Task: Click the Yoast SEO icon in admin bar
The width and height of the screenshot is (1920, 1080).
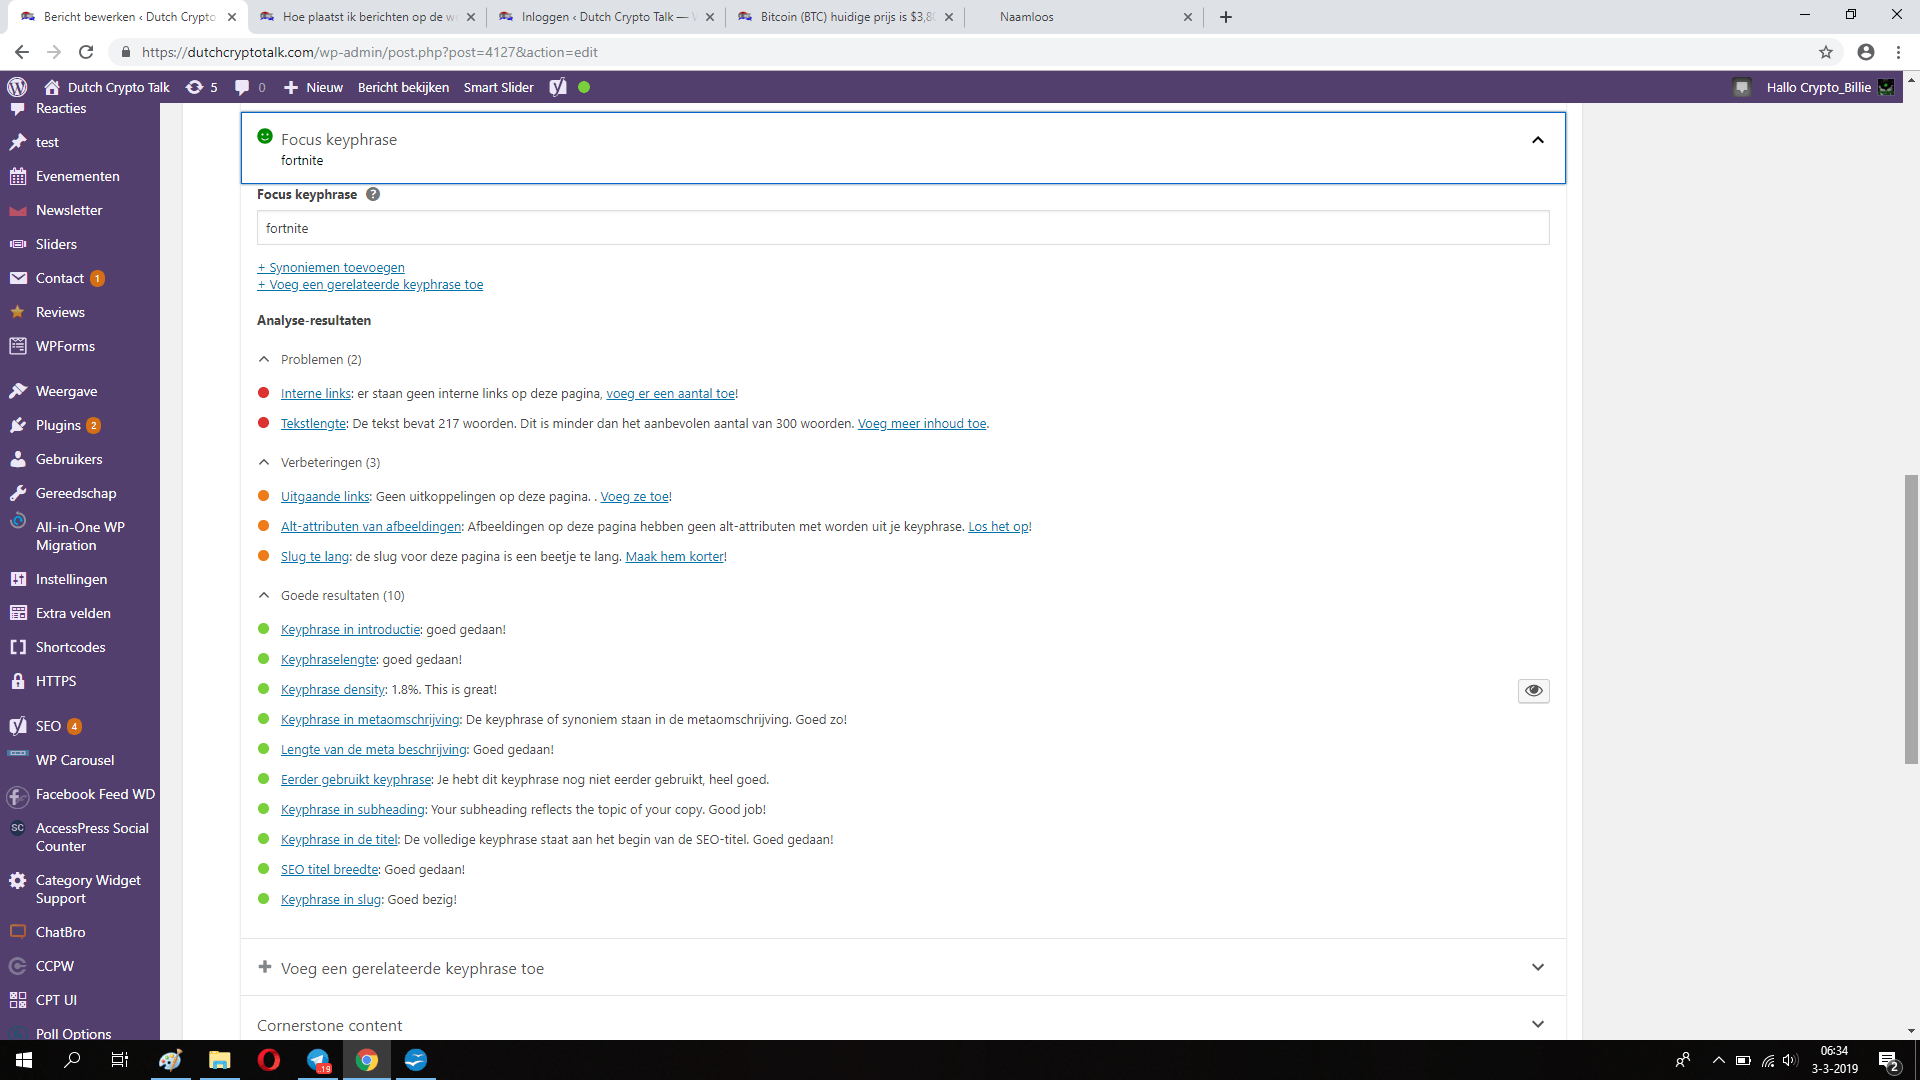Action: click(558, 87)
